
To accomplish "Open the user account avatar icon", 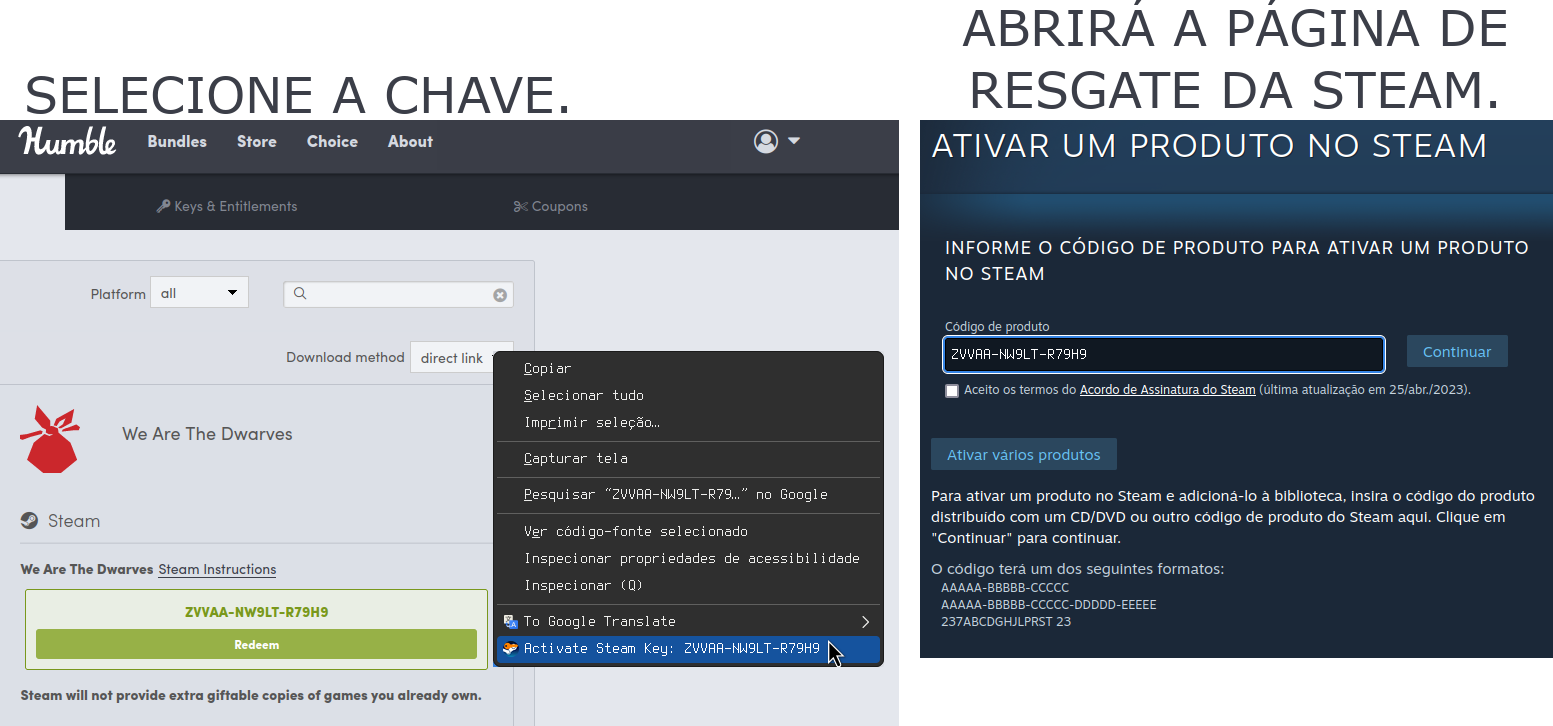I will [766, 141].
